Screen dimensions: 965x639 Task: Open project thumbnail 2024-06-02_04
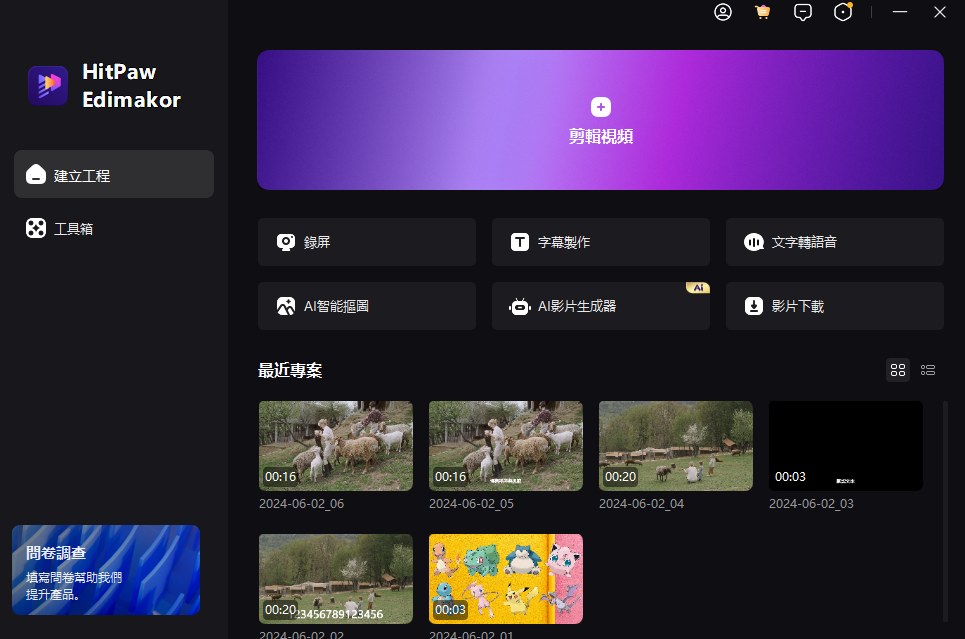[676, 446]
